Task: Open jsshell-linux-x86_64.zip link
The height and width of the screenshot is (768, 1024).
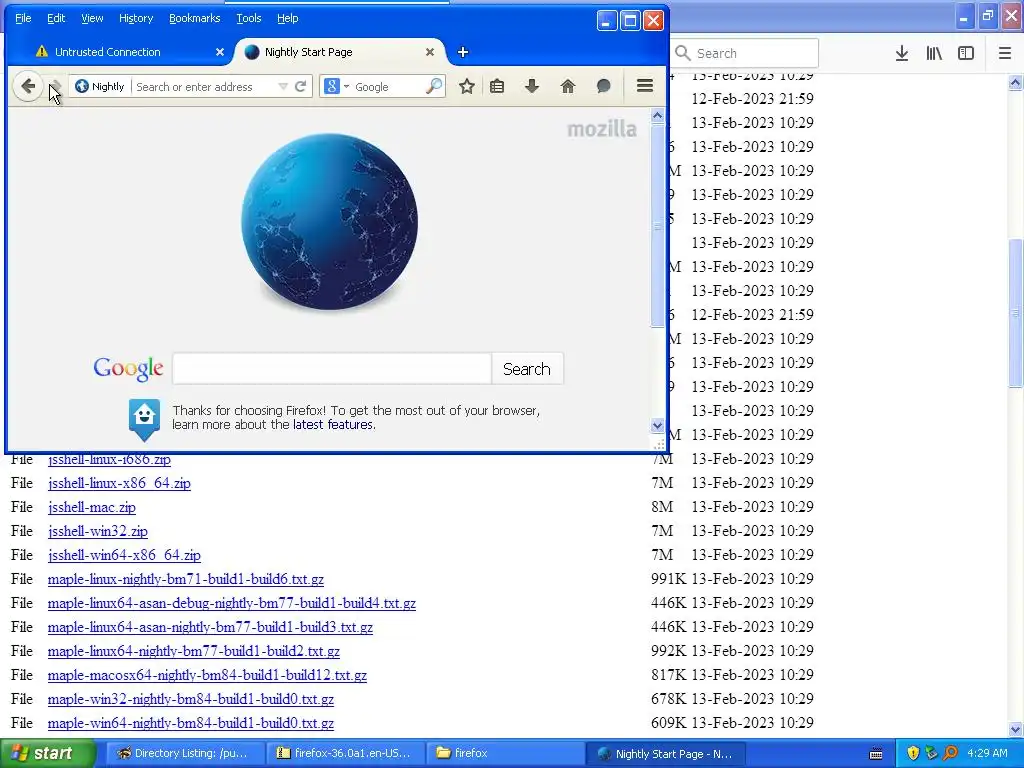Action: click(x=119, y=483)
